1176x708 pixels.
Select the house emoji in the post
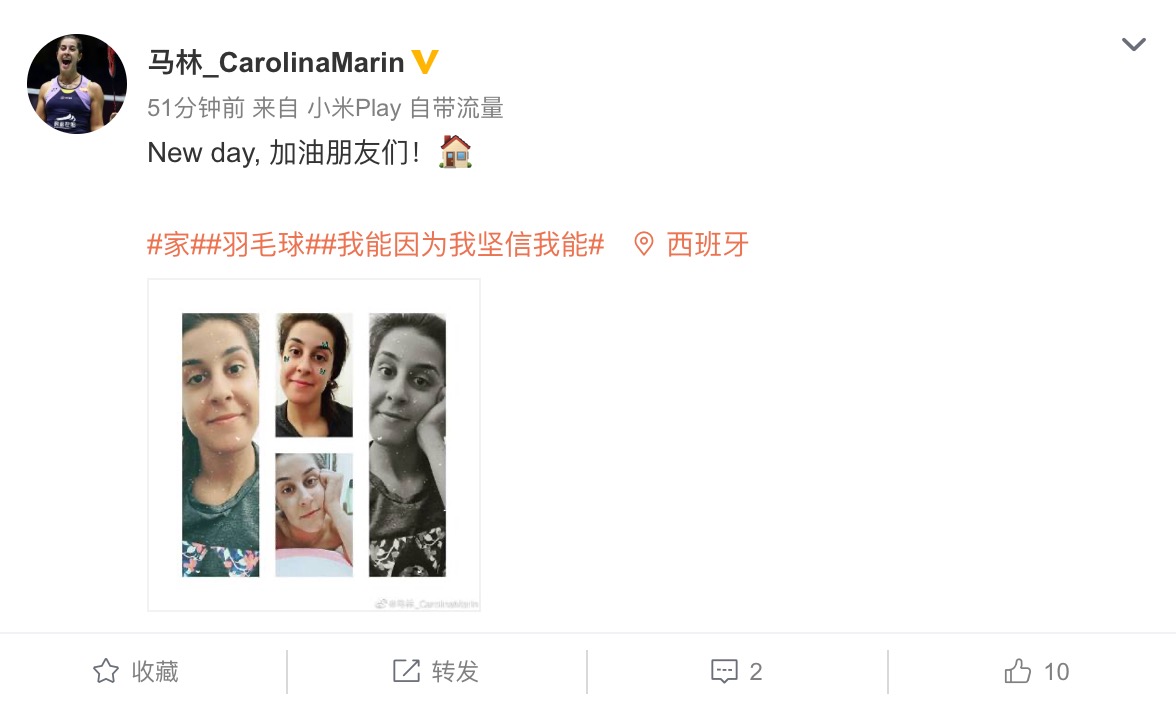pos(455,152)
